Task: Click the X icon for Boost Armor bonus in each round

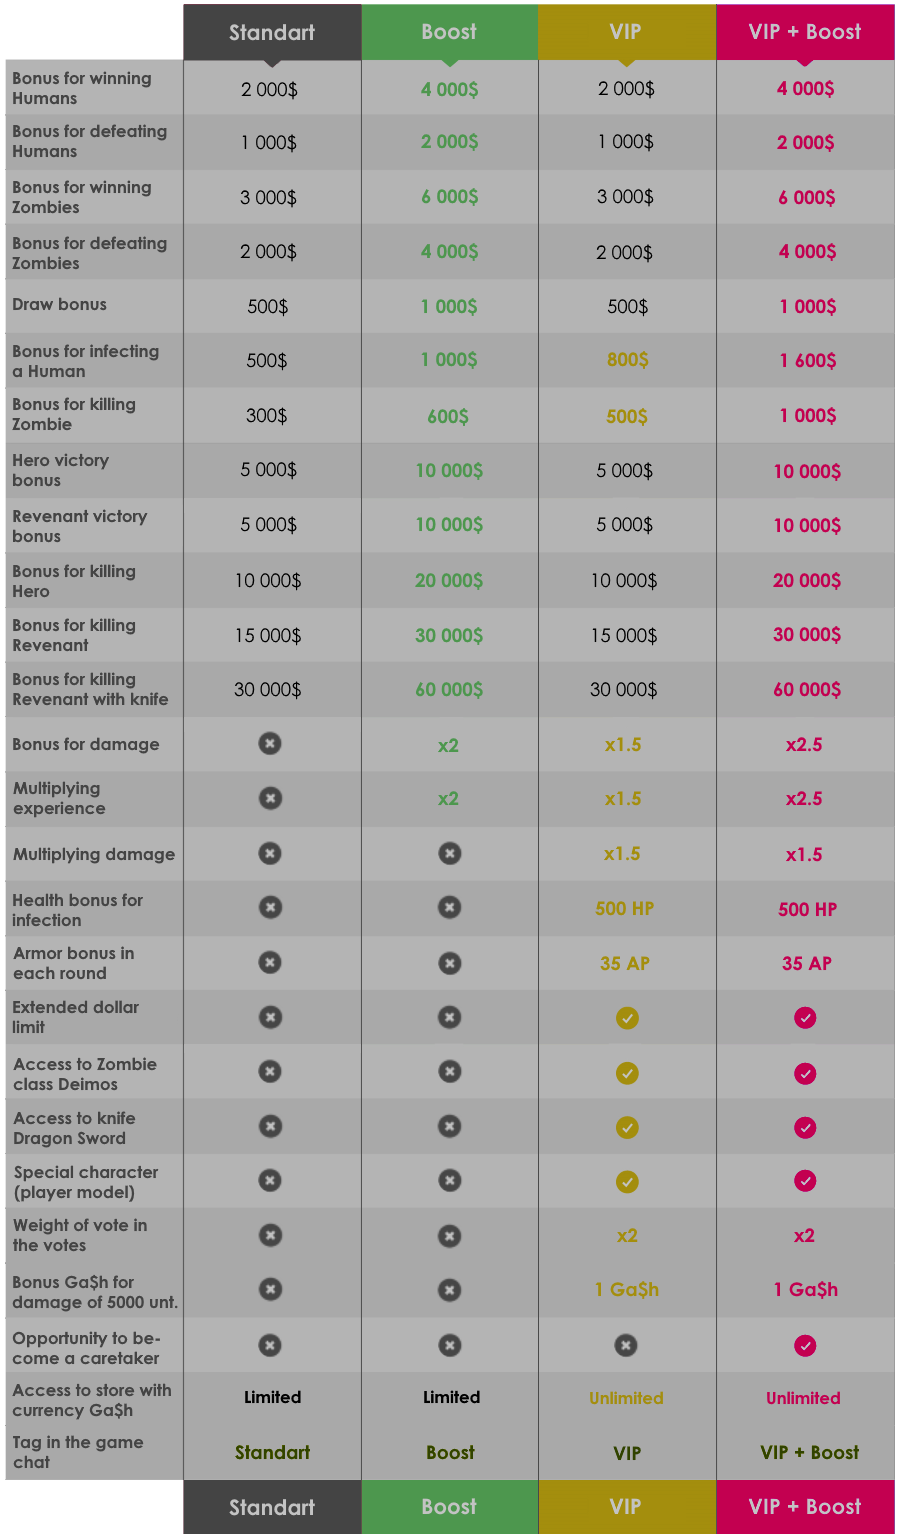Action: pyautogui.click(x=450, y=963)
